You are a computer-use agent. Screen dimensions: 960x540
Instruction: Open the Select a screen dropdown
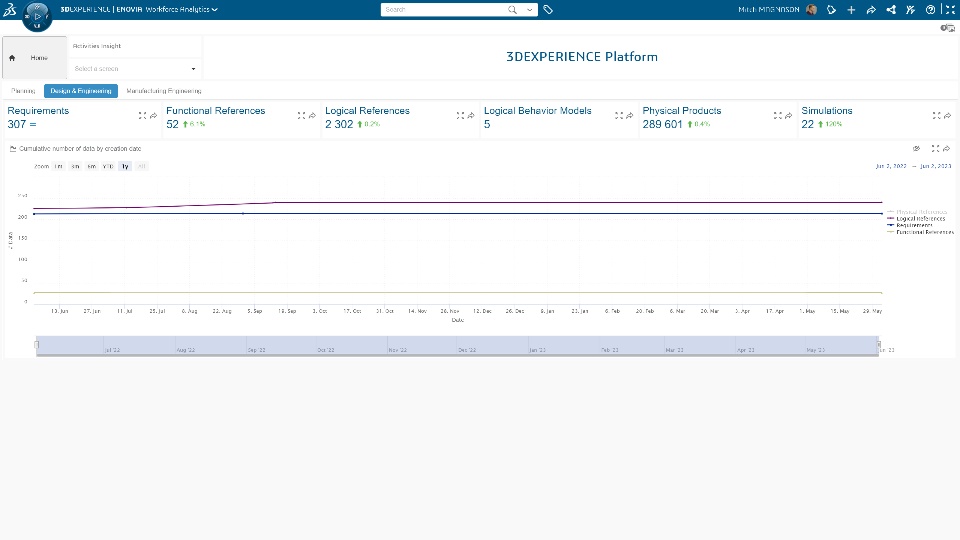135,69
